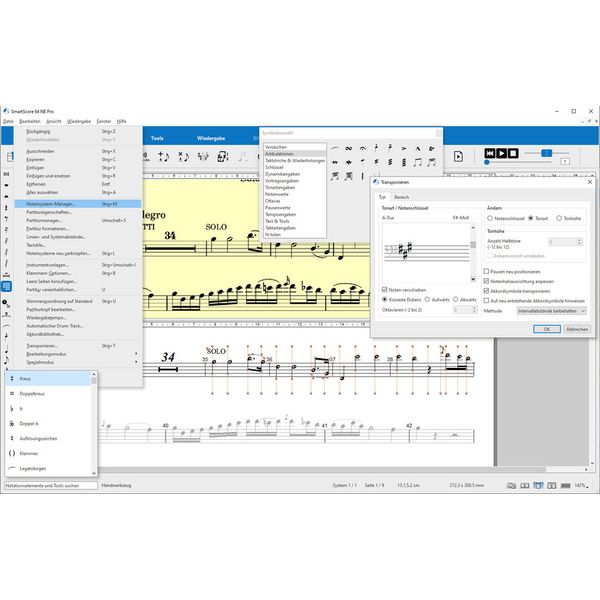Switch to the Bereich tab
Image resolution: width=600 pixels, height=600 pixels.
[402, 197]
